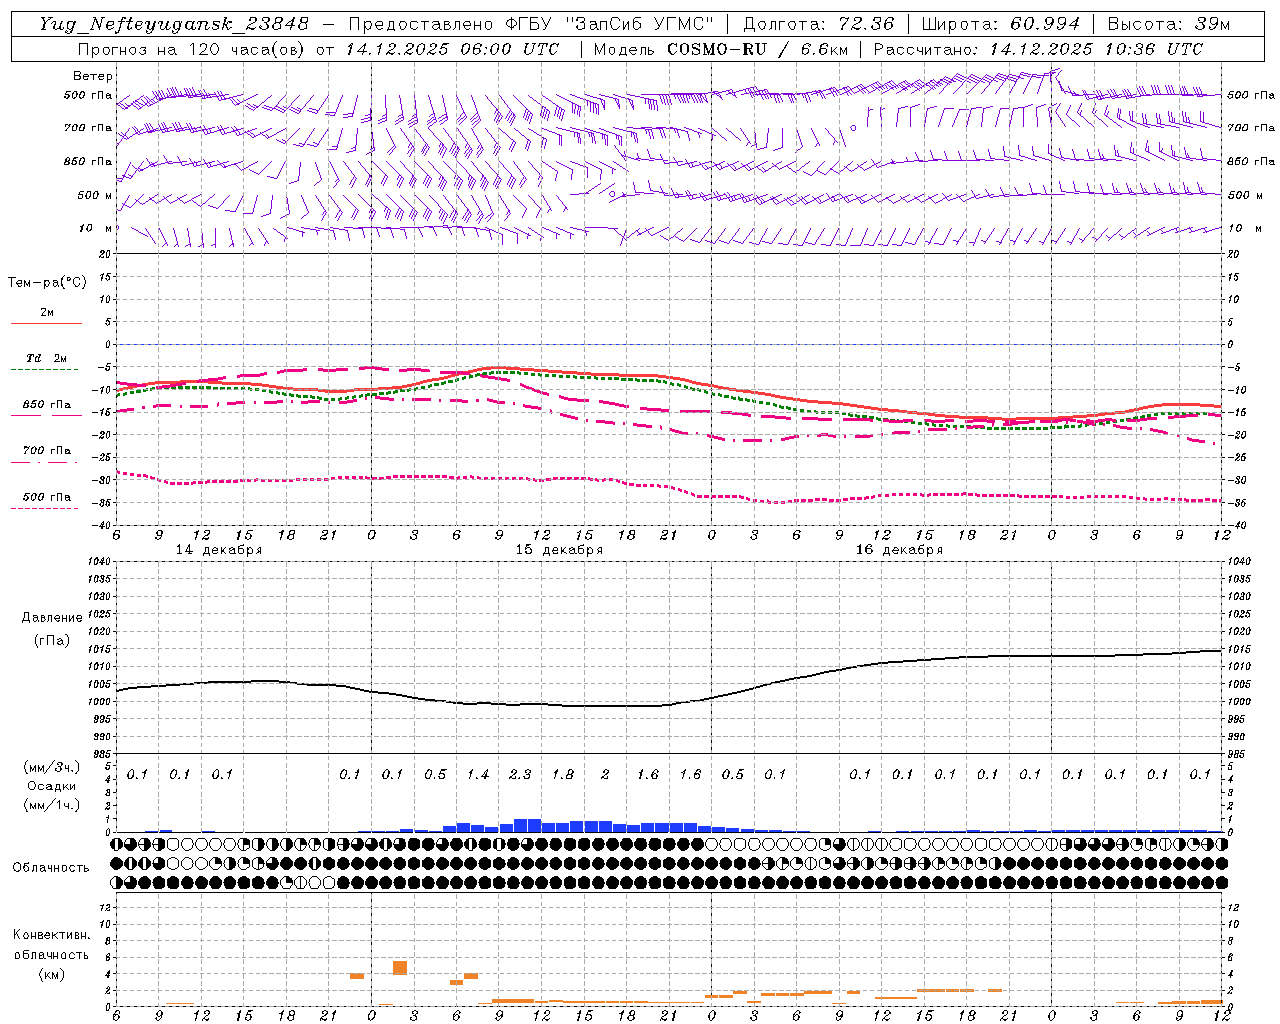Click the computed time '14.12.2025 10:36 UTC'

click(1096, 49)
